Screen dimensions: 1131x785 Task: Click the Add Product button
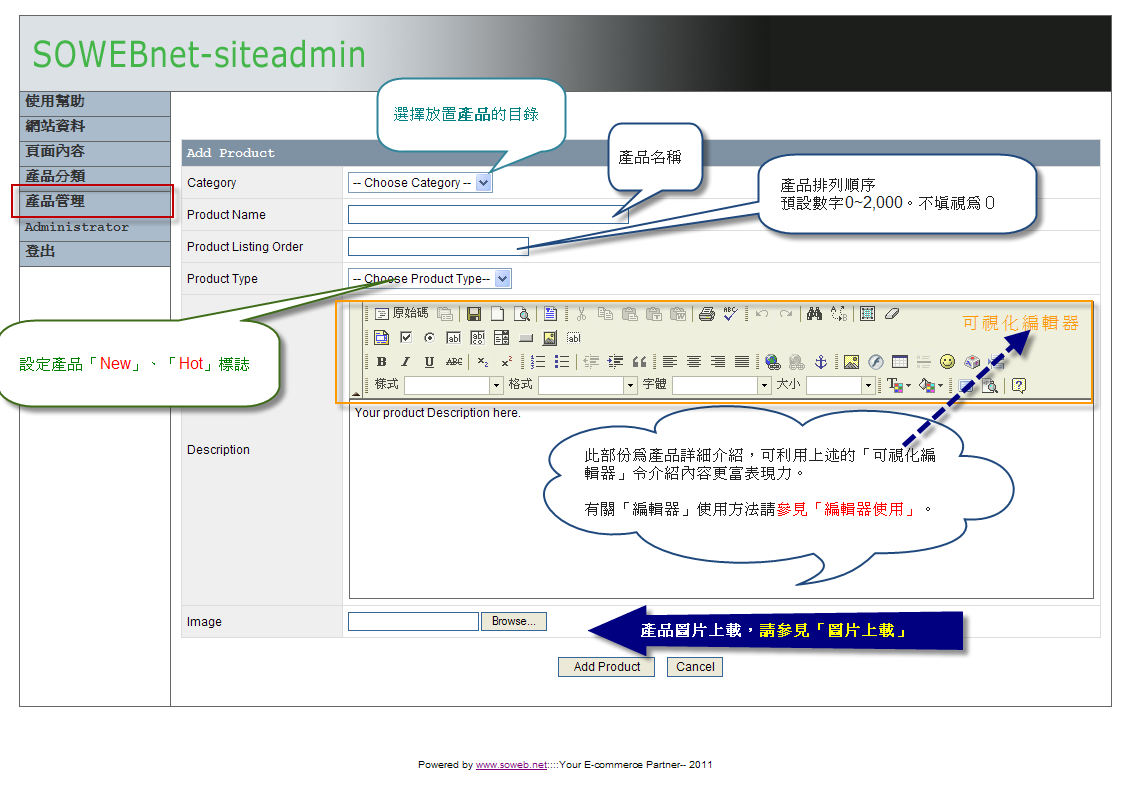(606, 667)
